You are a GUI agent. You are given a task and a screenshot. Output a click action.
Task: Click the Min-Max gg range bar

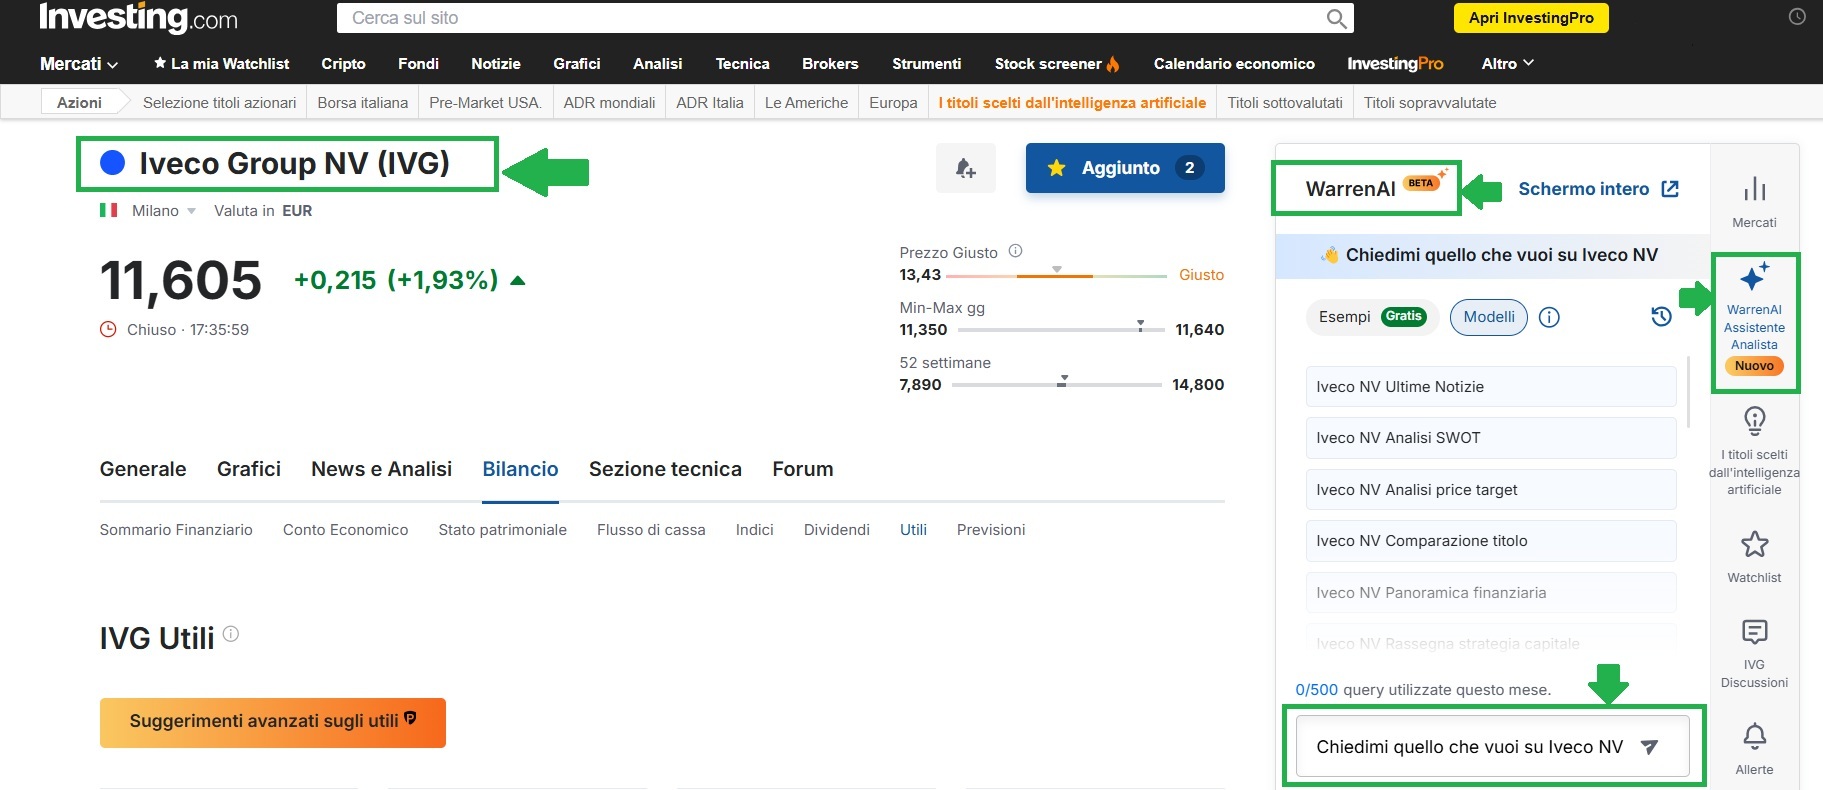[1061, 329]
